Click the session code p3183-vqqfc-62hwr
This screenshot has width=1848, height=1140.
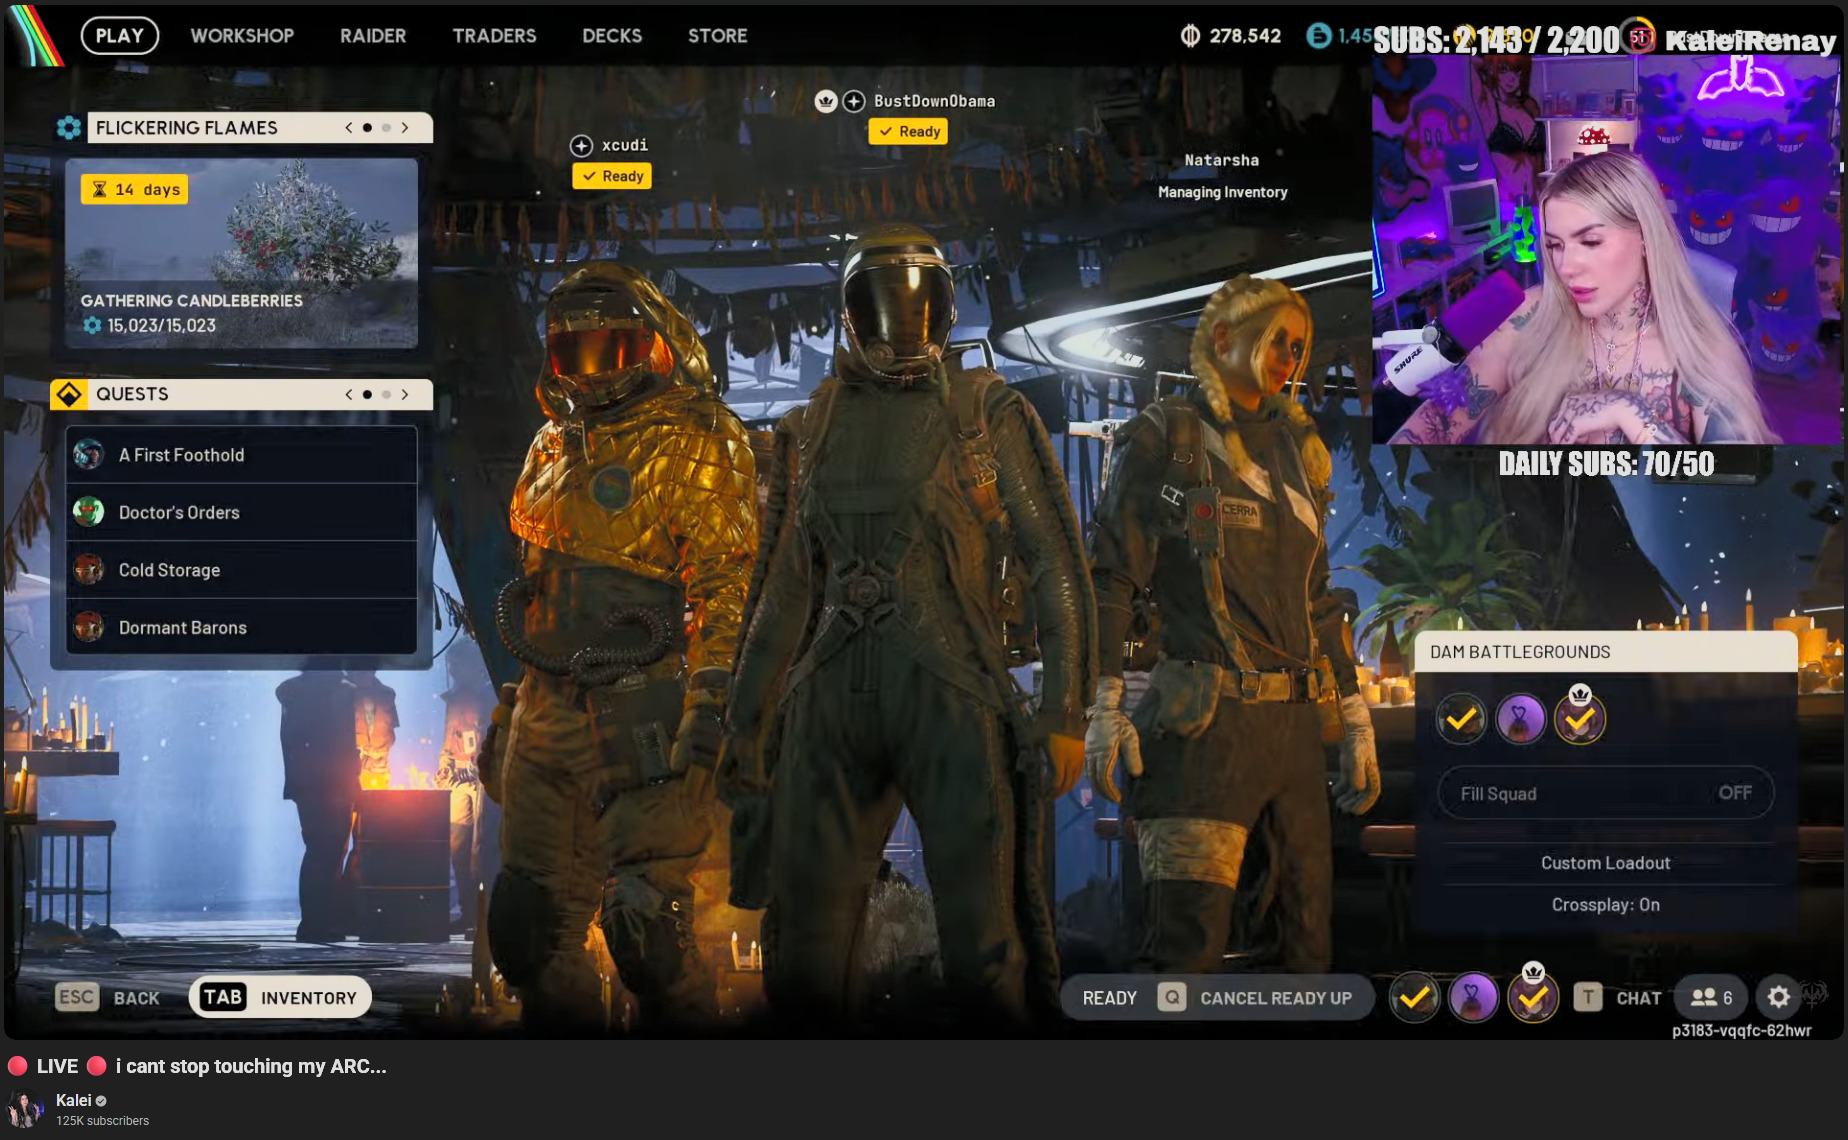click(1742, 1031)
